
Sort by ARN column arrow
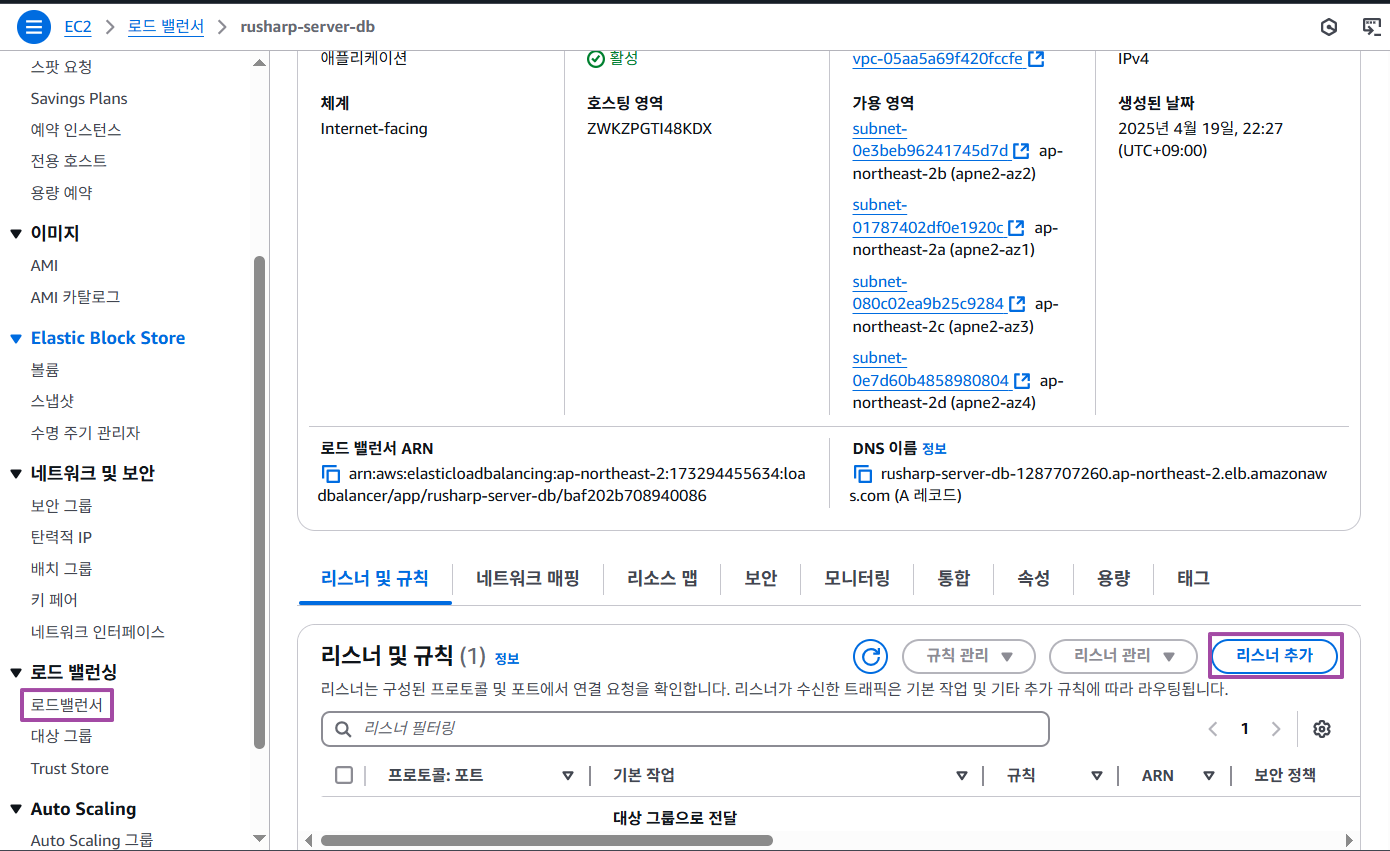coord(1209,776)
